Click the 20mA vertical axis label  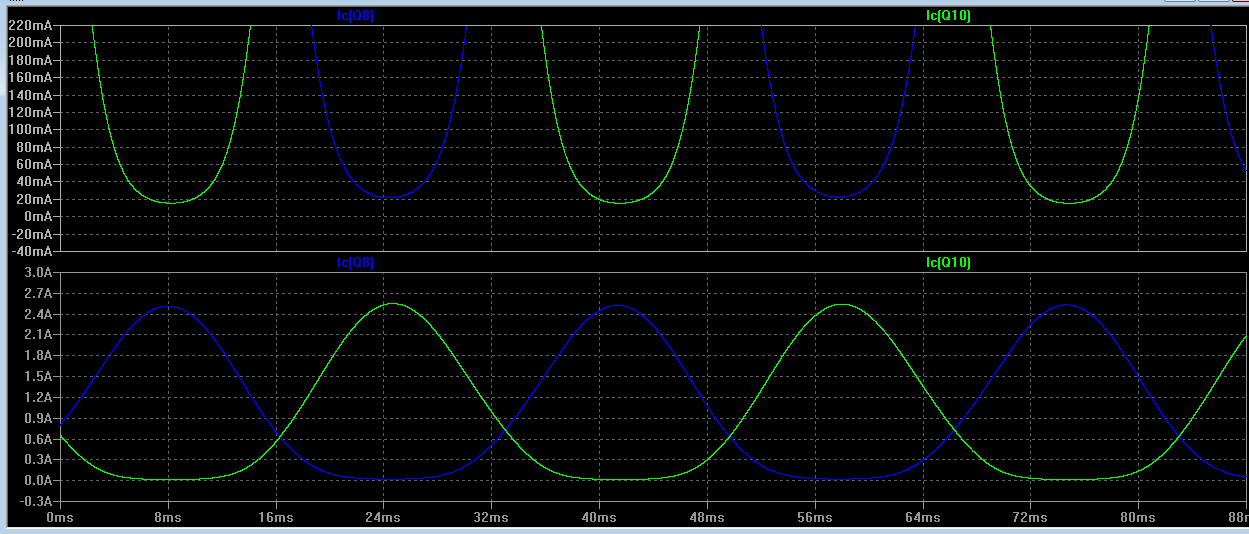coord(34,199)
